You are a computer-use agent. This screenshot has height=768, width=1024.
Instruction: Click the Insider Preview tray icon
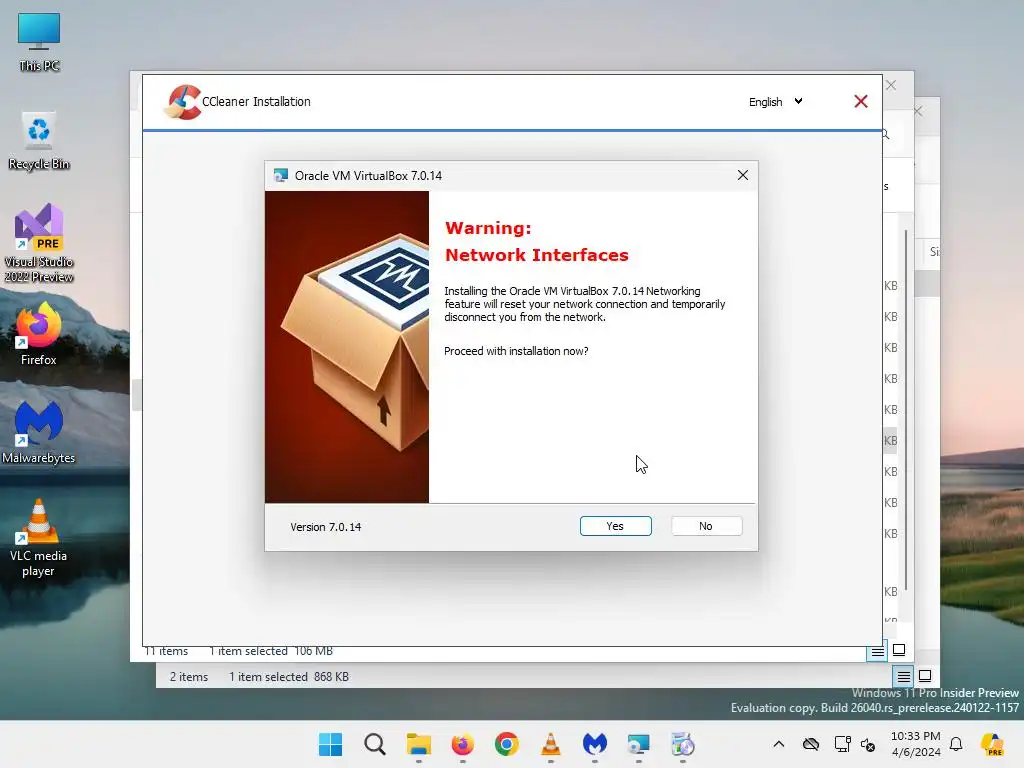point(993,744)
